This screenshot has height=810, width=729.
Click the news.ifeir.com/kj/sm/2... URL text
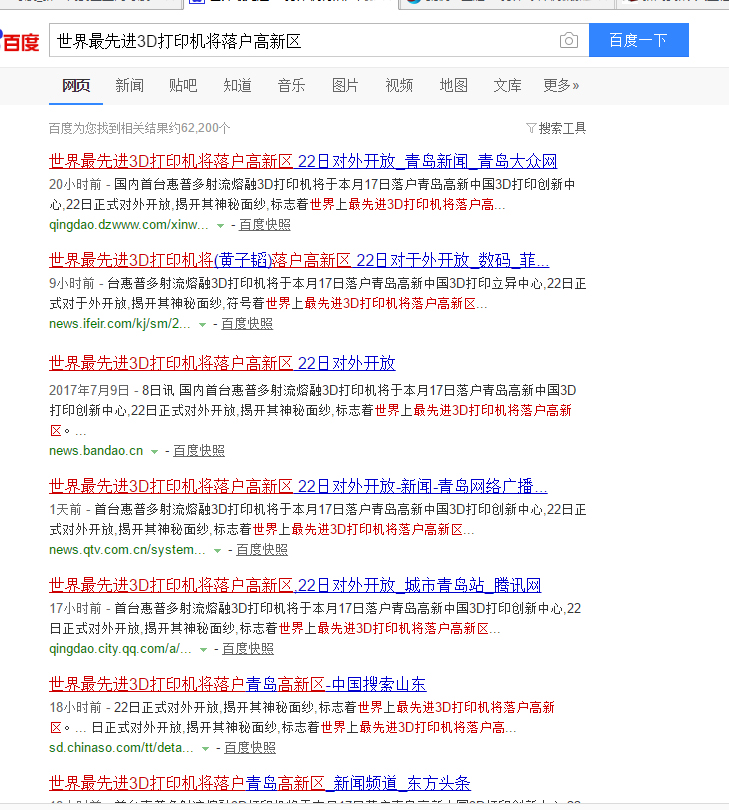click(120, 324)
